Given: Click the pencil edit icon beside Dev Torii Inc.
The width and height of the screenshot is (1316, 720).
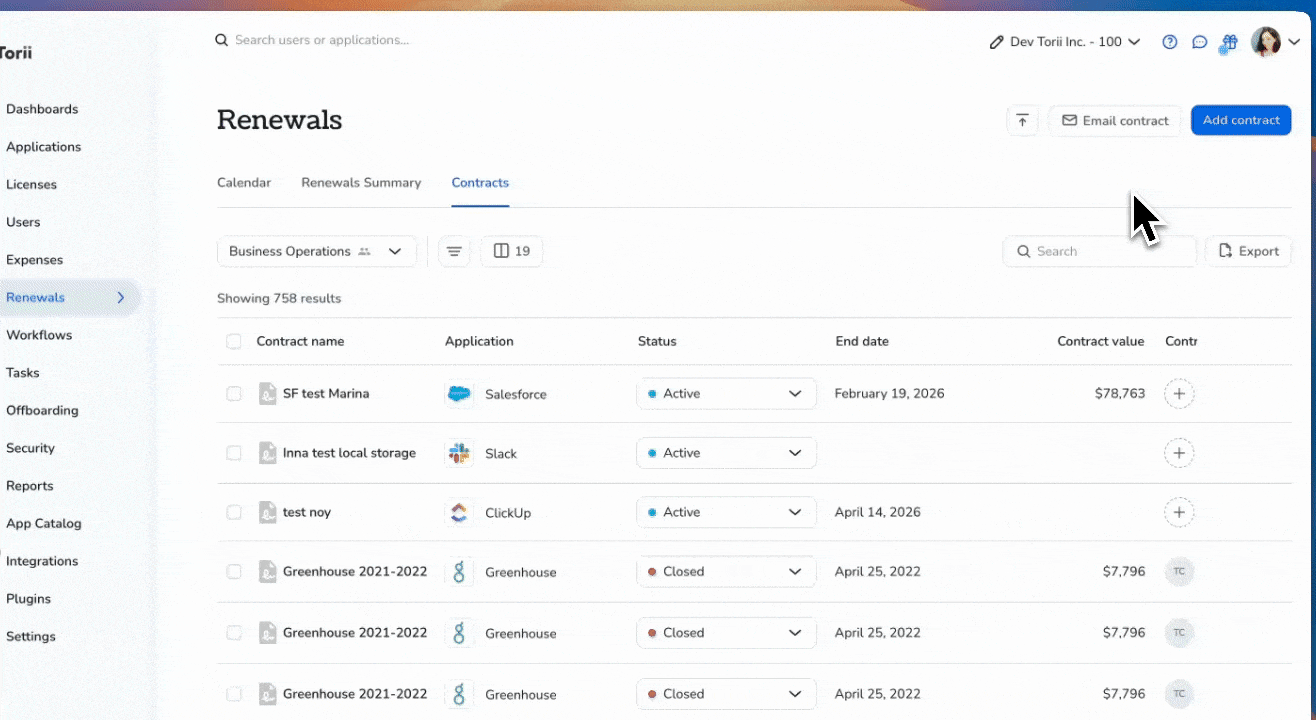Looking at the screenshot, I should click(996, 42).
